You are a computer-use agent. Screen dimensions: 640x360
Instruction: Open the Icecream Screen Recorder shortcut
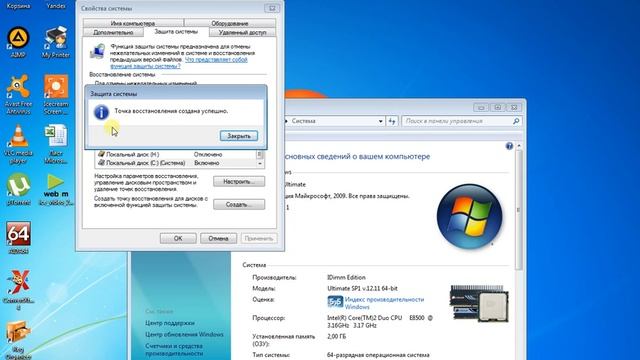[56, 94]
